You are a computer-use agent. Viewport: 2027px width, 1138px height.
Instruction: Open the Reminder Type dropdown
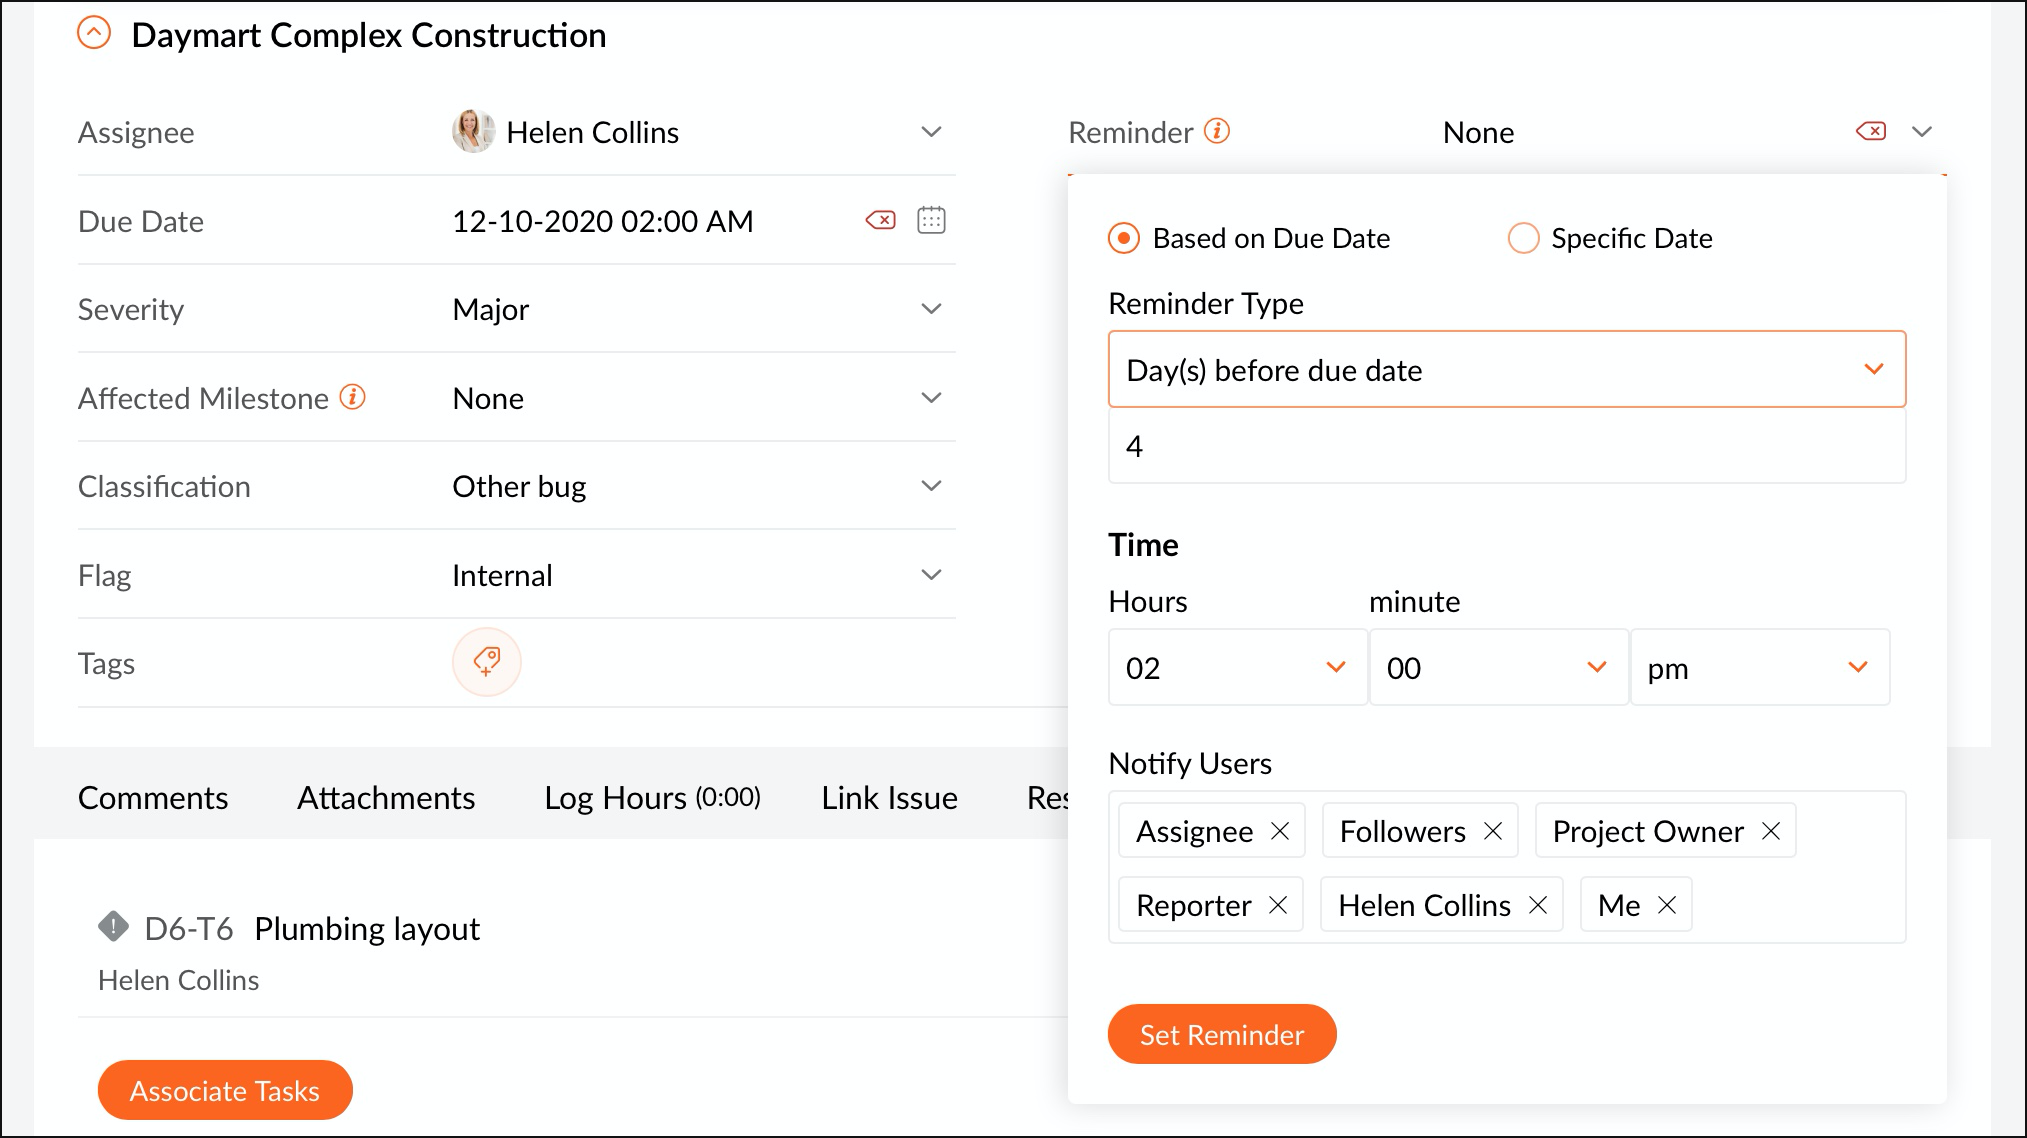click(x=1506, y=370)
